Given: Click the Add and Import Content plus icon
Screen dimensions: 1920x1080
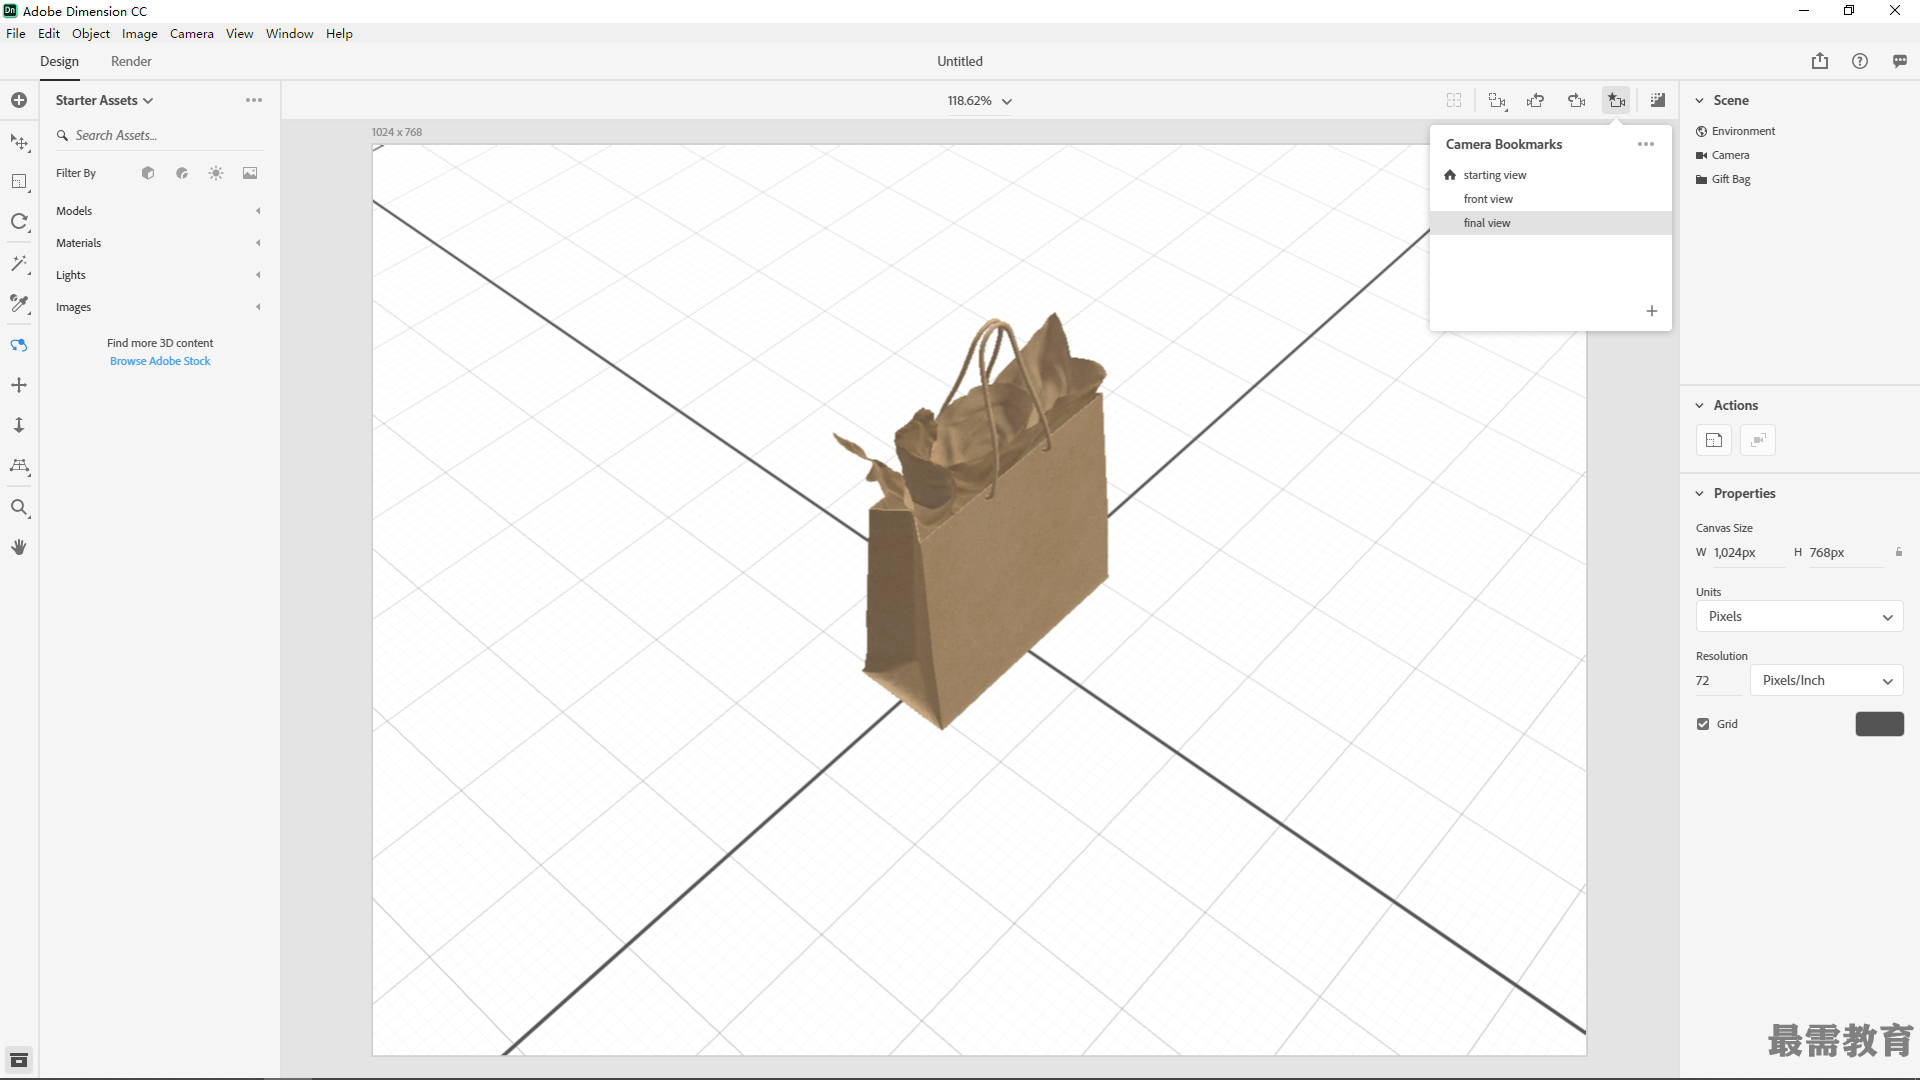Looking at the screenshot, I should 19,100.
